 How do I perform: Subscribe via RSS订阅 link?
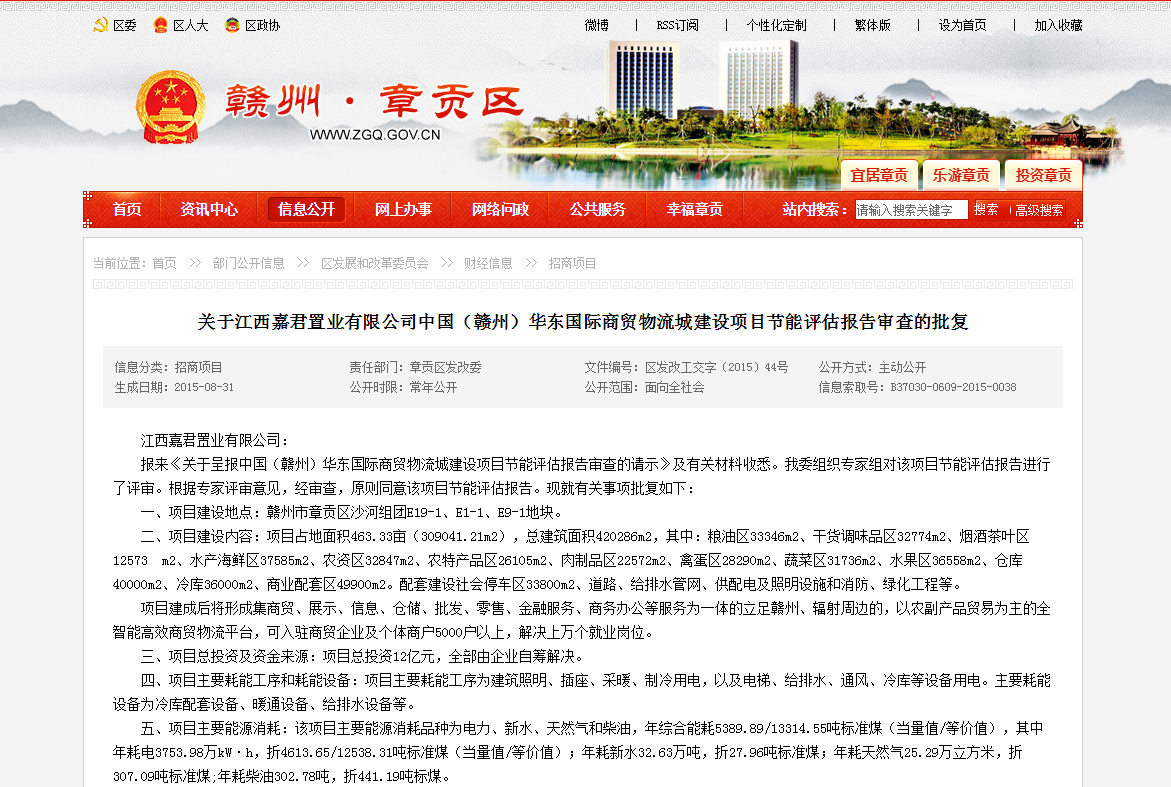[677, 25]
